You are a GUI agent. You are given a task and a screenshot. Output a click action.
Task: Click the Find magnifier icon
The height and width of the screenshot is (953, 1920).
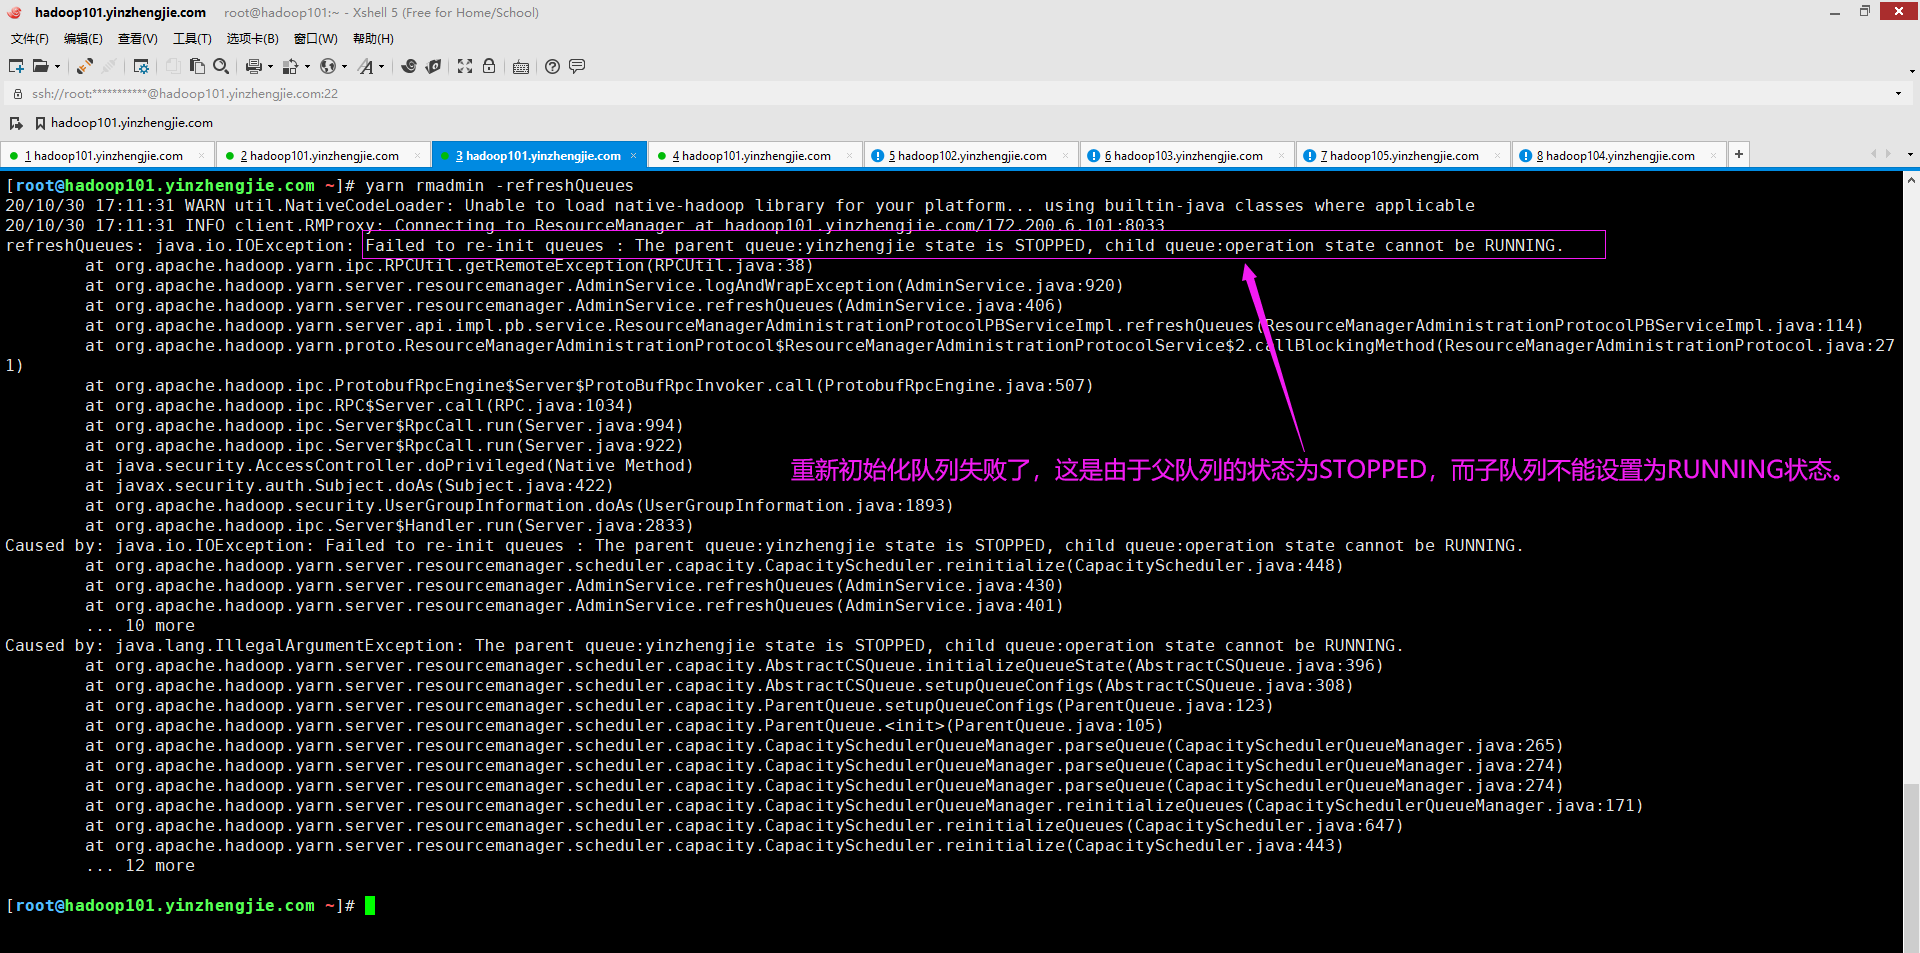click(x=221, y=66)
